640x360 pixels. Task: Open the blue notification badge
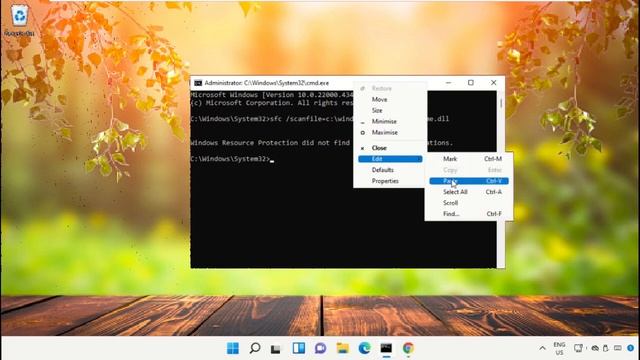(x=631, y=348)
